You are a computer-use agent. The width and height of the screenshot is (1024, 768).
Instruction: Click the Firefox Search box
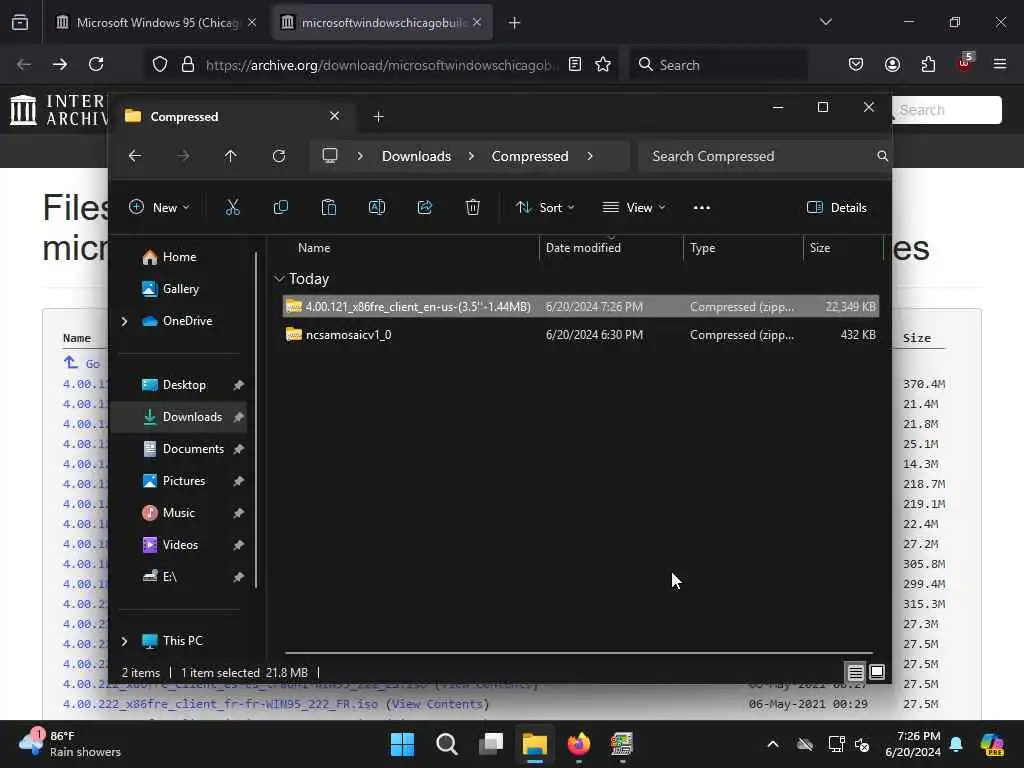coord(718,65)
